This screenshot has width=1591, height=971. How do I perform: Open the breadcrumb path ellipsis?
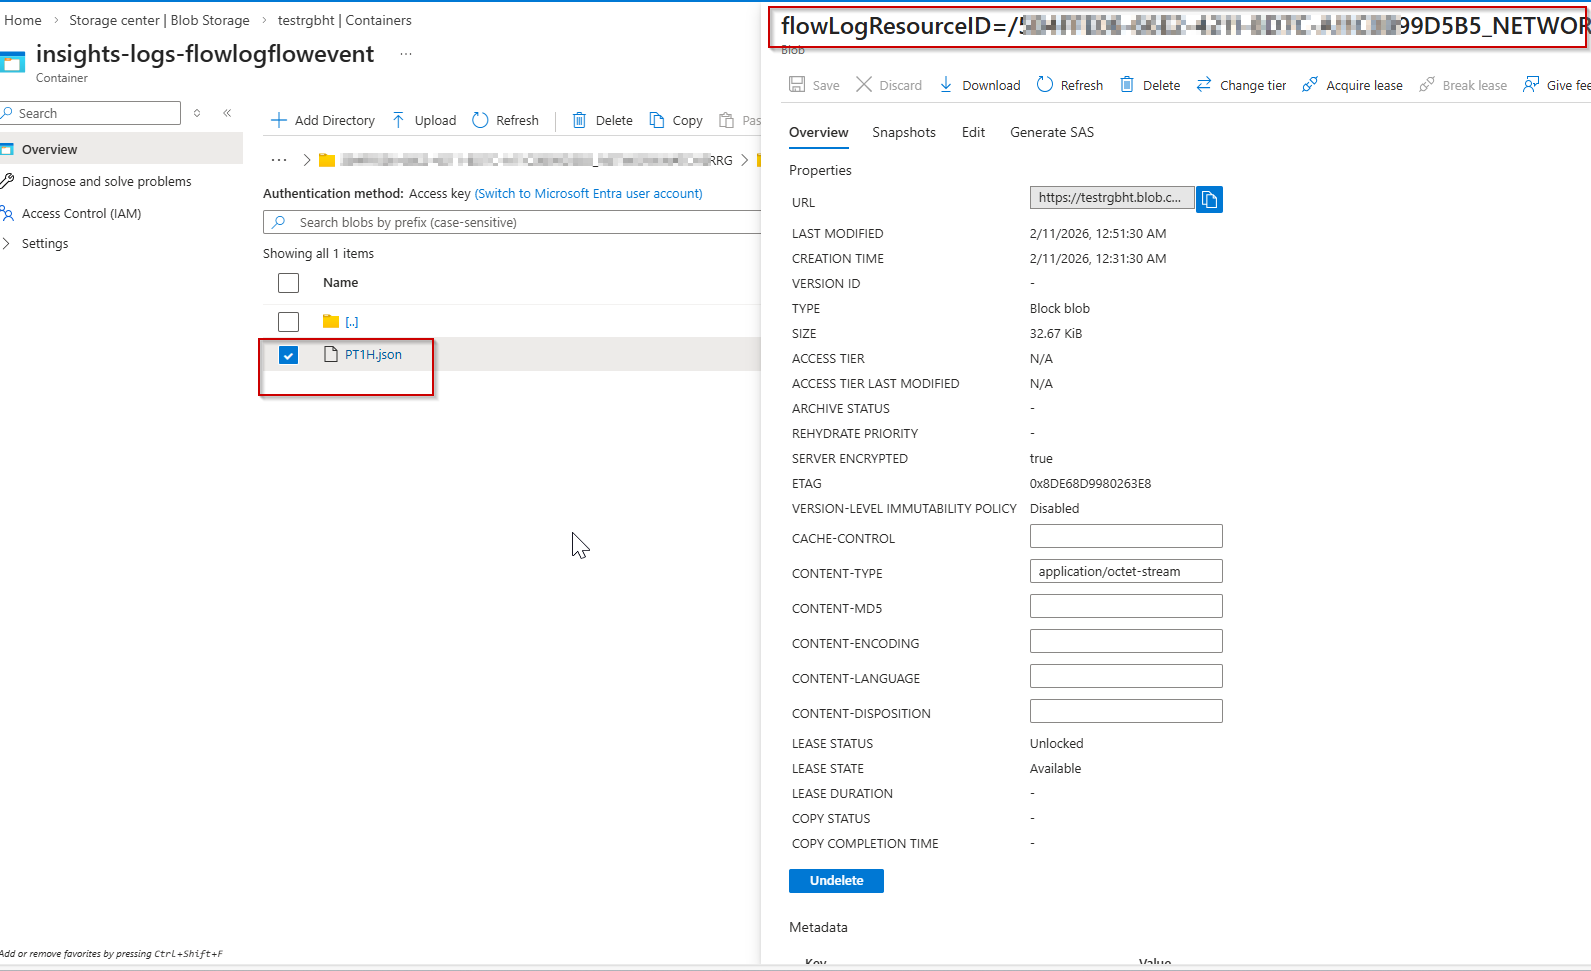tap(279, 160)
